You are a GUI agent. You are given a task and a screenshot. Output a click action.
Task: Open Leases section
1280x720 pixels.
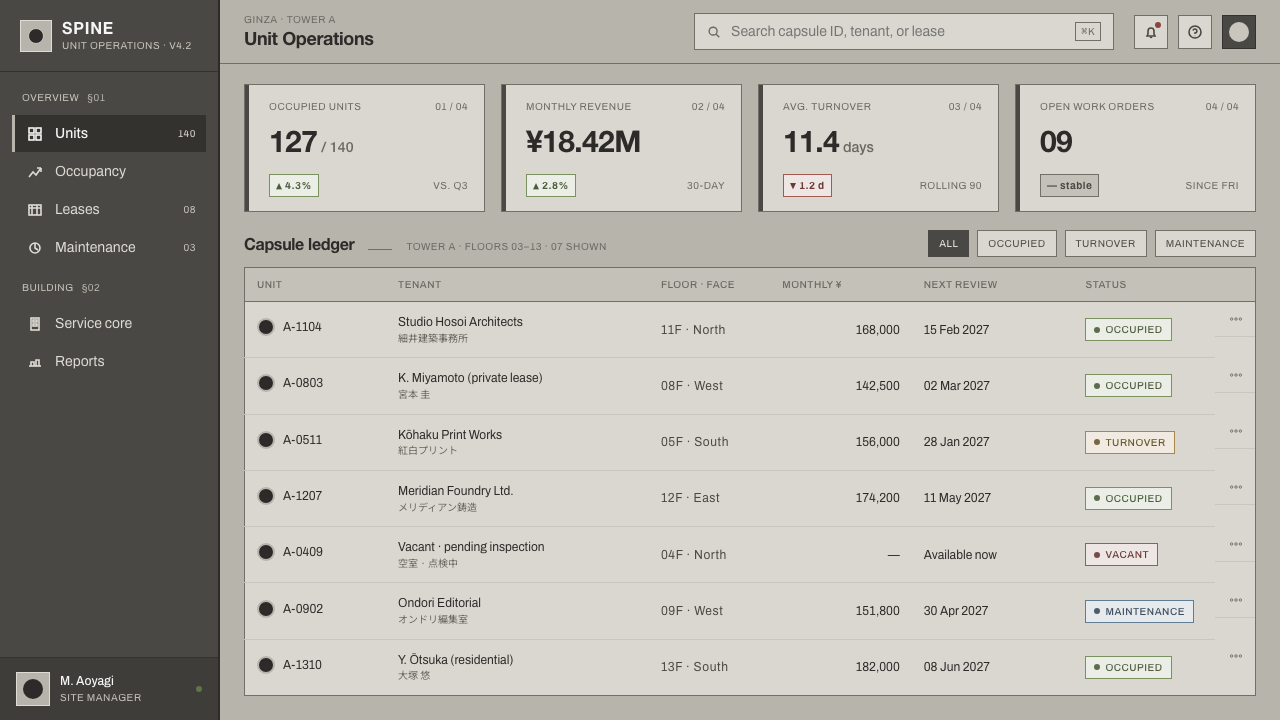click(x=109, y=210)
